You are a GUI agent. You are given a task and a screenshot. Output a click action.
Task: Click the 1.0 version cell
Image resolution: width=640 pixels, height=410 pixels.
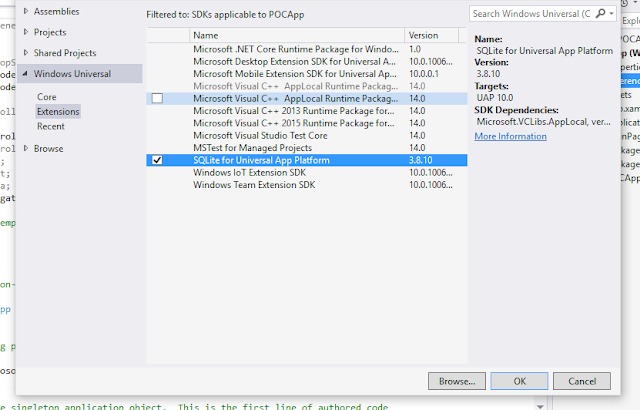click(x=415, y=49)
